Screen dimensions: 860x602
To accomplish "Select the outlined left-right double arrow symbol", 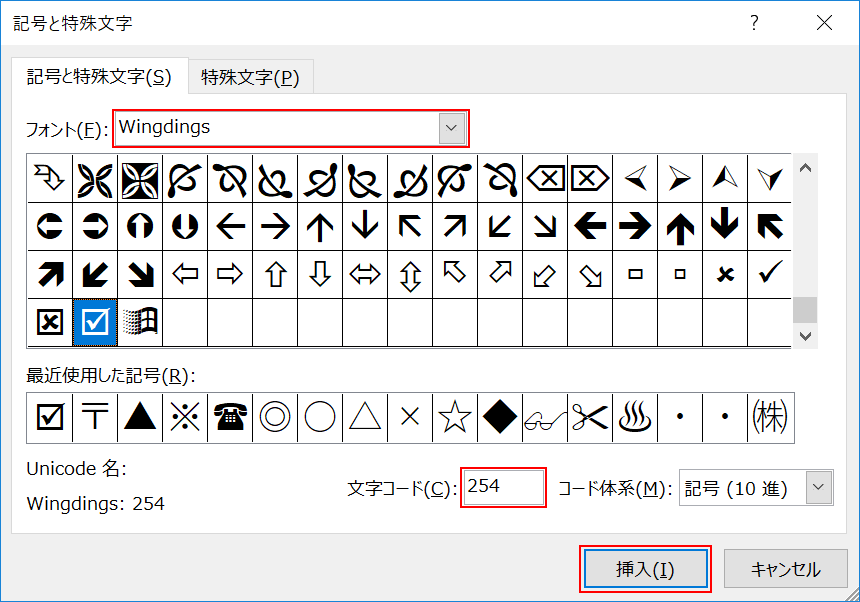I will tap(365, 274).
